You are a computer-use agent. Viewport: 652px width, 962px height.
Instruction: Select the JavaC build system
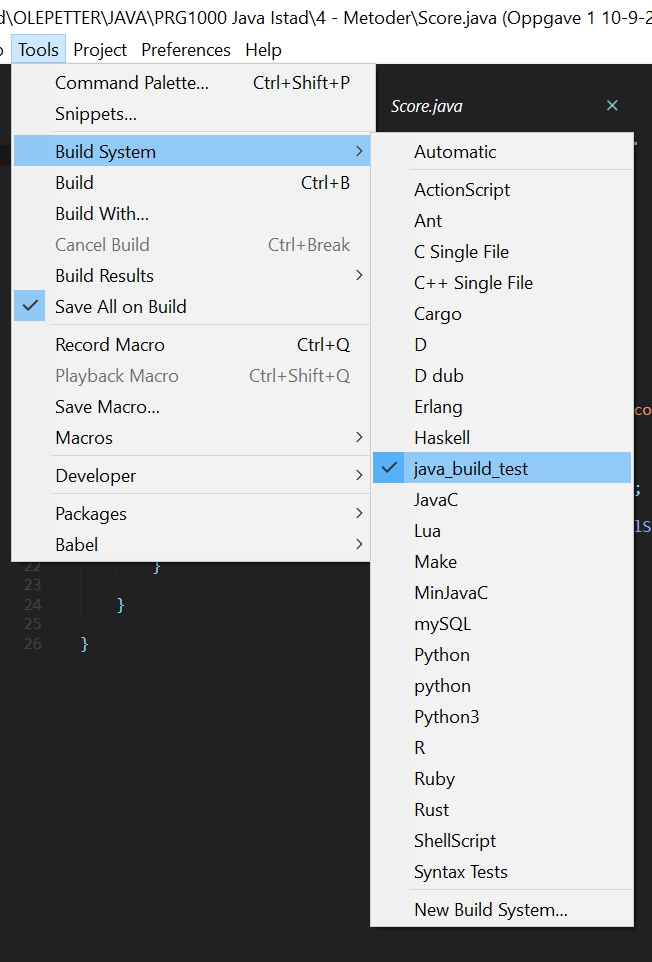click(x=436, y=499)
